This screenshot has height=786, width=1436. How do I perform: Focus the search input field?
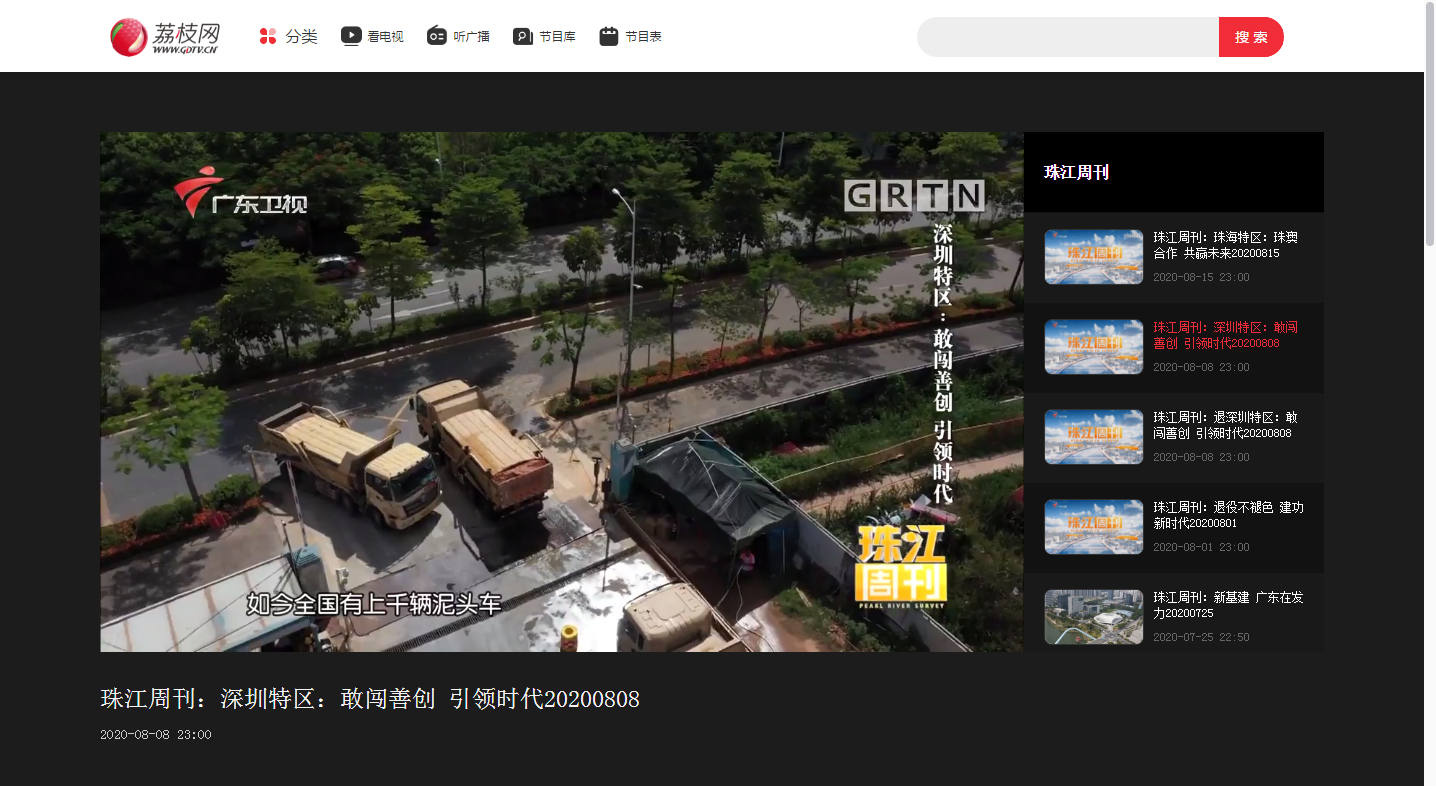click(1068, 37)
